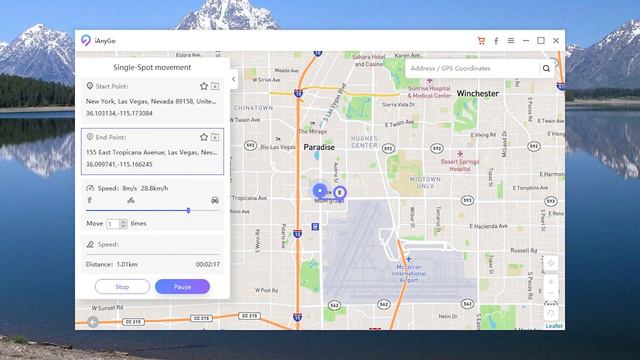Click McCarran International Airport map label
The width and height of the screenshot is (640, 360).
coord(409,273)
